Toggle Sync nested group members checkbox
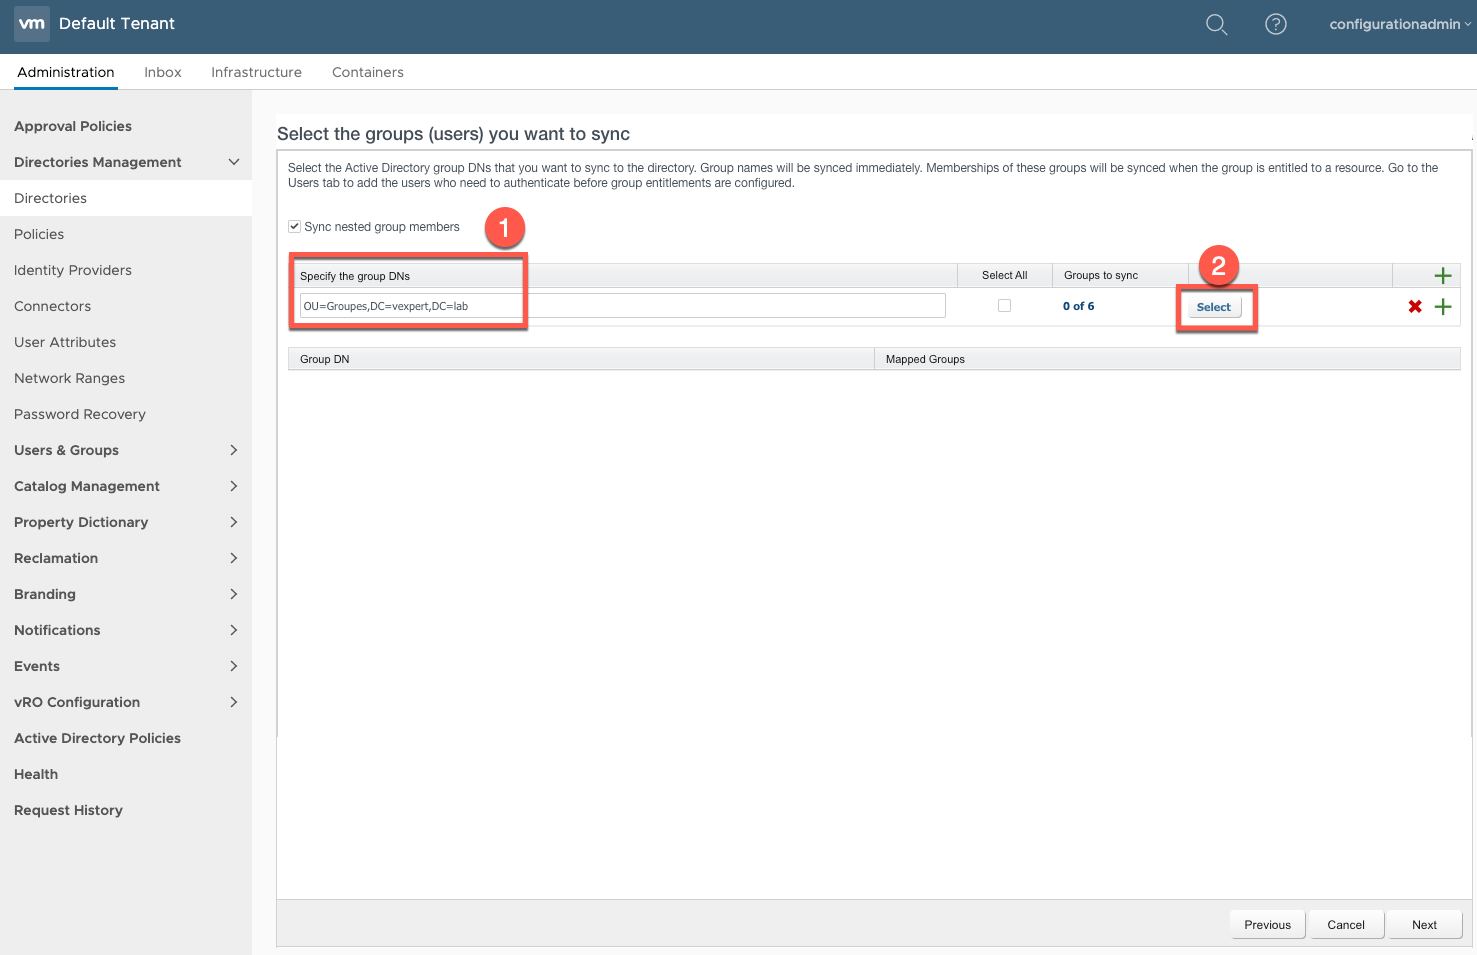Viewport: 1477px width, 955px height. (x=294, y=227)
